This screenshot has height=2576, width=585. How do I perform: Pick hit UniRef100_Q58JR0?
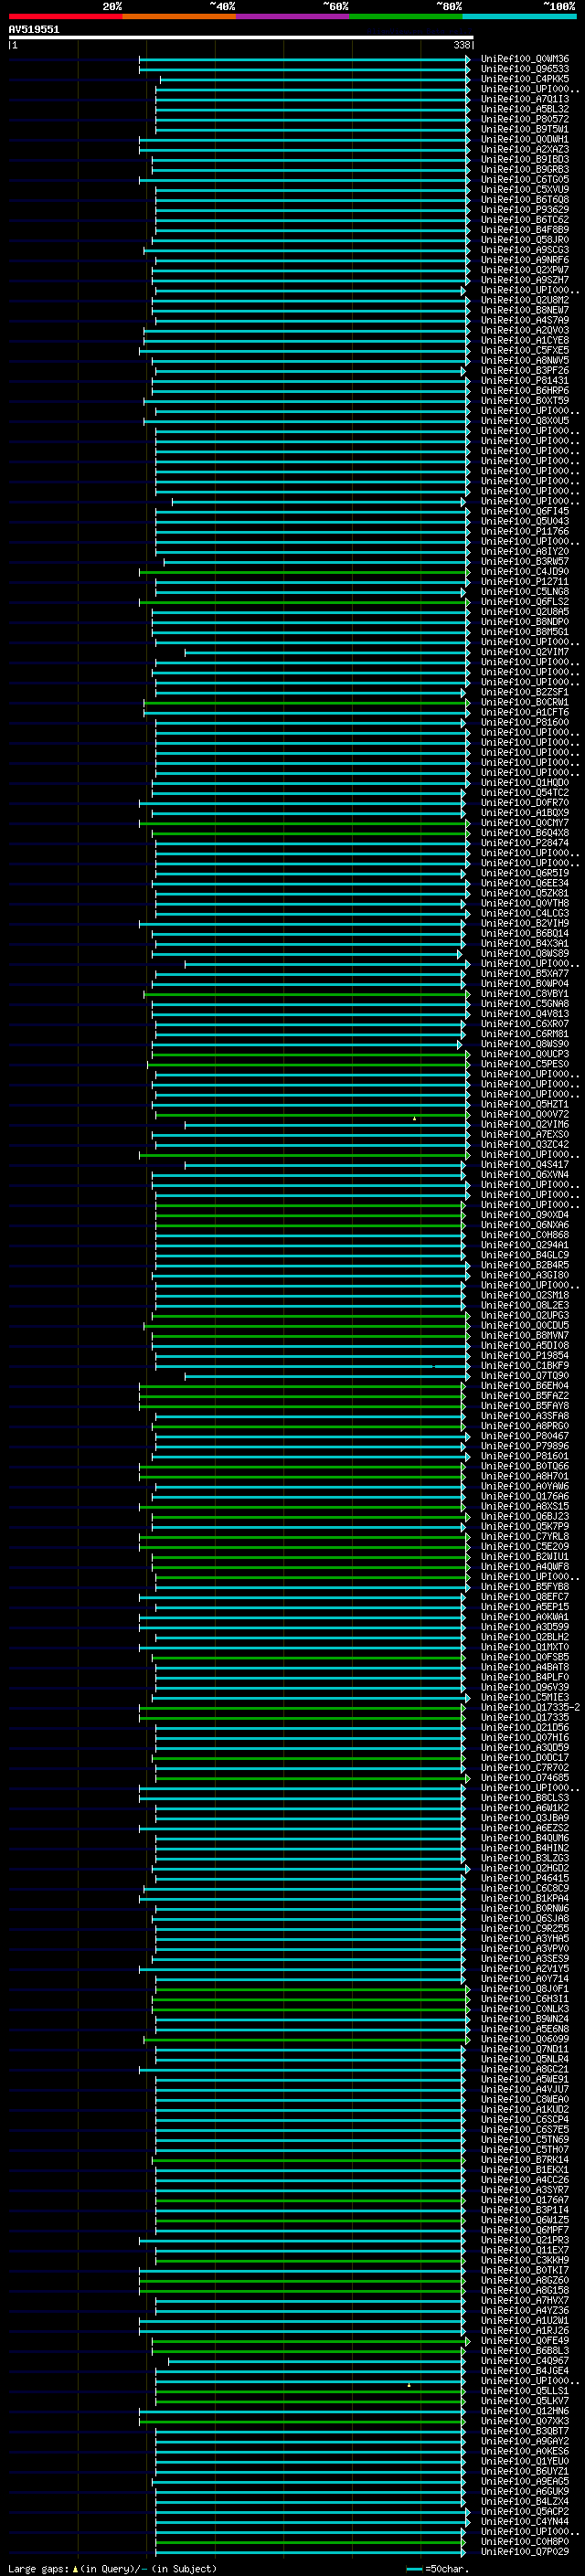coord(524,240)
